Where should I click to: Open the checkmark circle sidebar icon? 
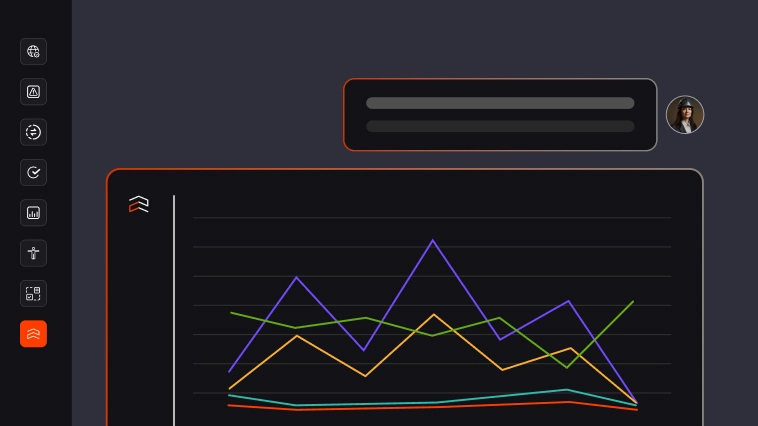(x=33, y=173)
